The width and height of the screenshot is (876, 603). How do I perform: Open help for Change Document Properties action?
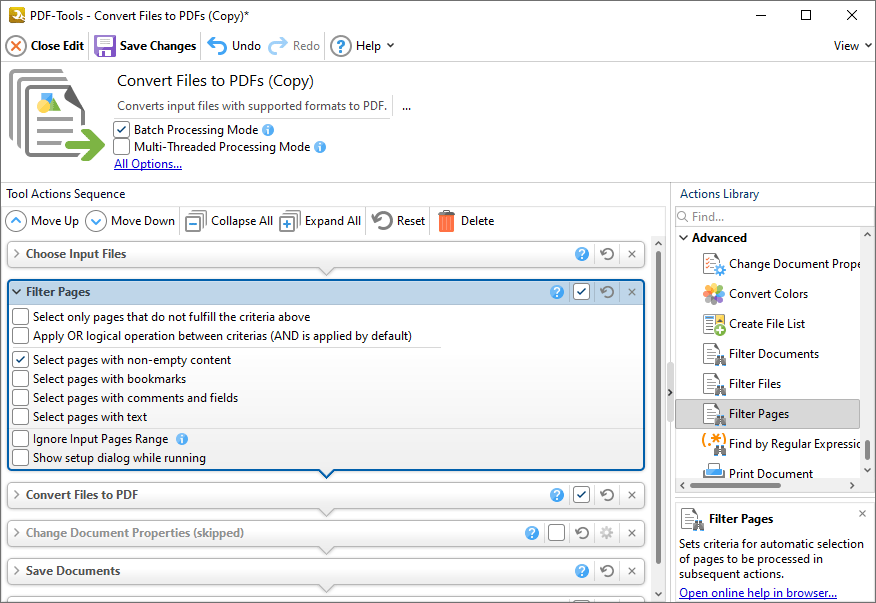(532, 533)
